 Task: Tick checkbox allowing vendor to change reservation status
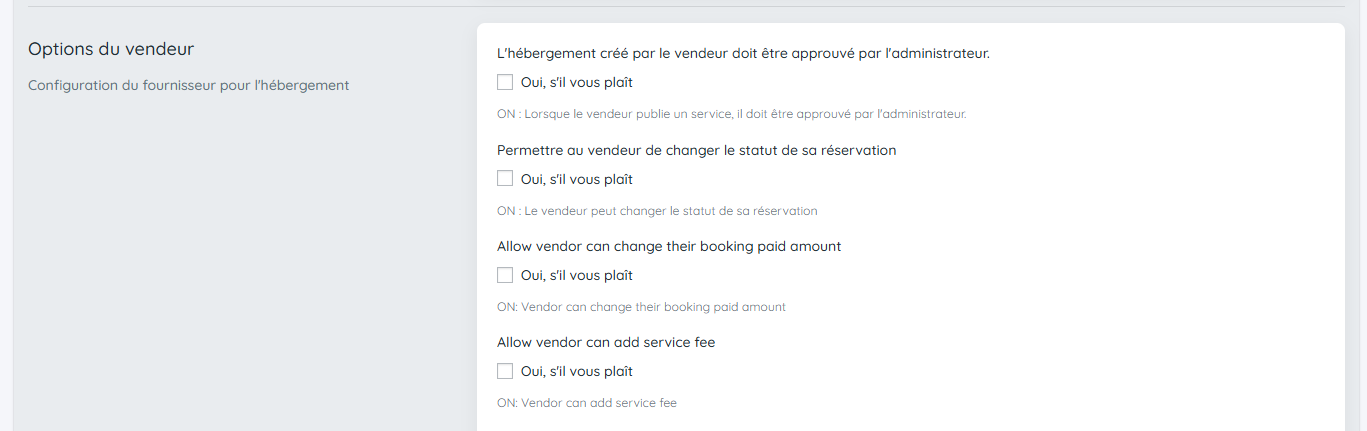pos(505,179)
